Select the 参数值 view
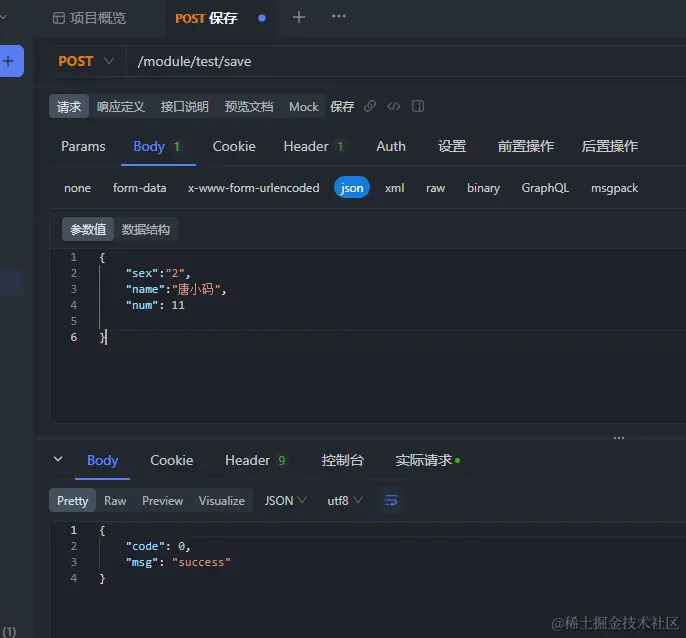686x638 pixels. pyautogui.click(x=88, y=229)
